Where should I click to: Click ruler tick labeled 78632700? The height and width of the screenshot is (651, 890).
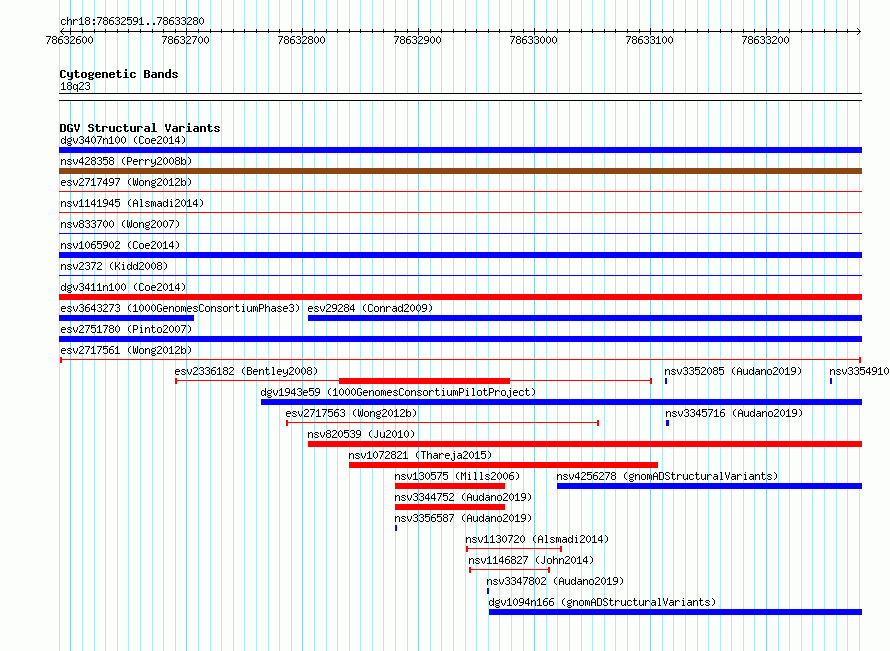pos(186,40)
